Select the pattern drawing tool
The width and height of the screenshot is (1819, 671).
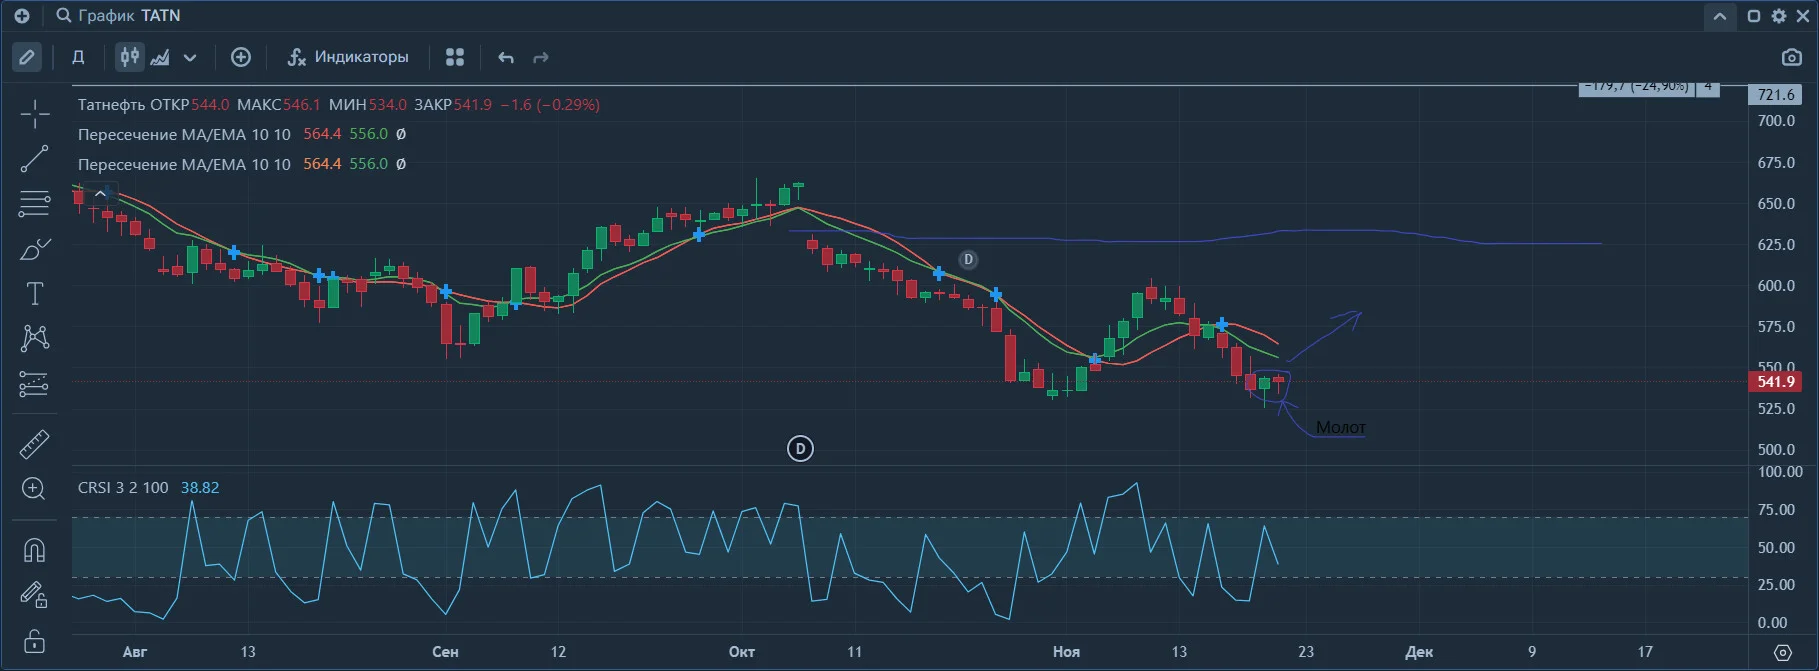pyautogui.click(x=35, y=338)
